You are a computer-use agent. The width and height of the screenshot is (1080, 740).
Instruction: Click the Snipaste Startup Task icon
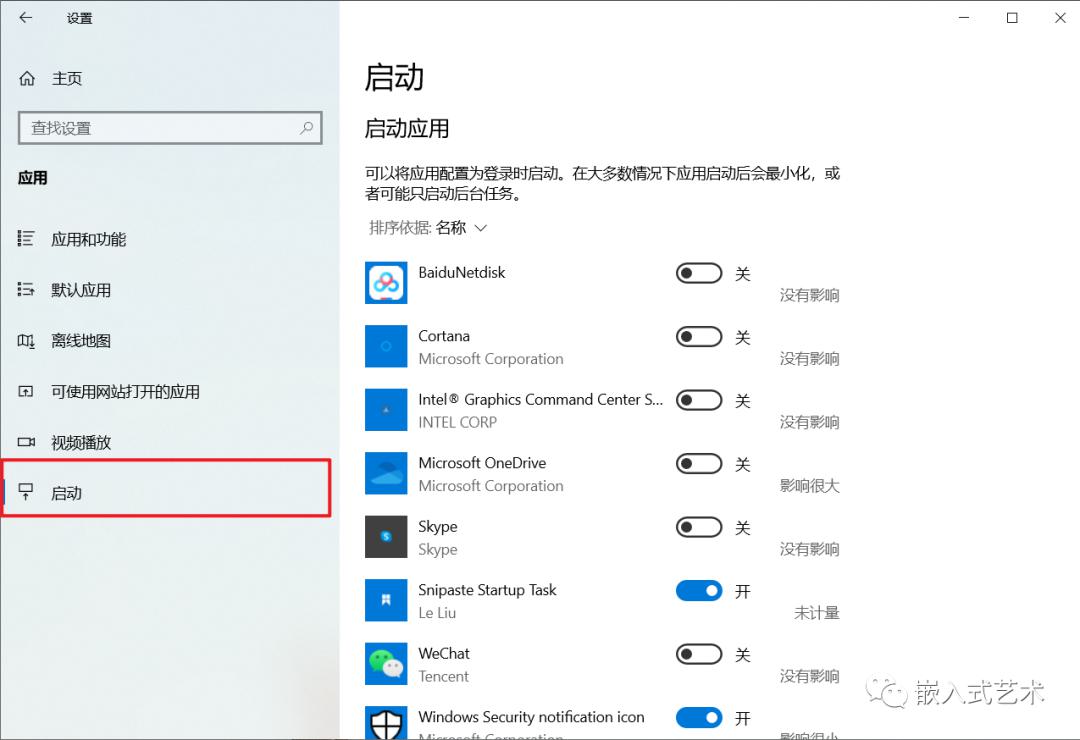point(386,600)
